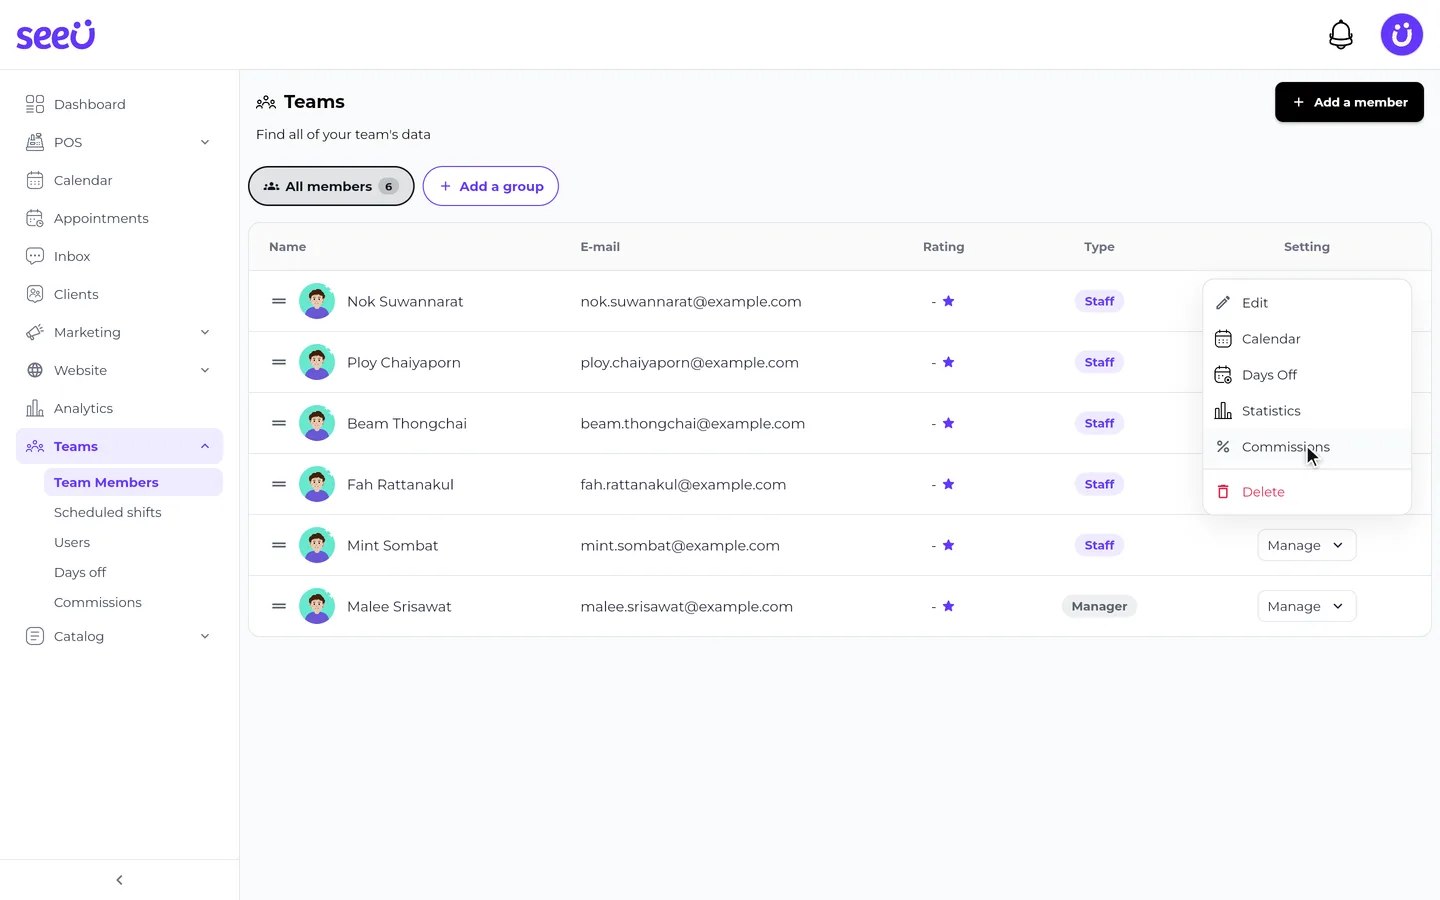Image resolution: width=1440 pixels, height=900 pixels.
Task: Click the pencil icon beside Edit
Action: (1222, 303)
